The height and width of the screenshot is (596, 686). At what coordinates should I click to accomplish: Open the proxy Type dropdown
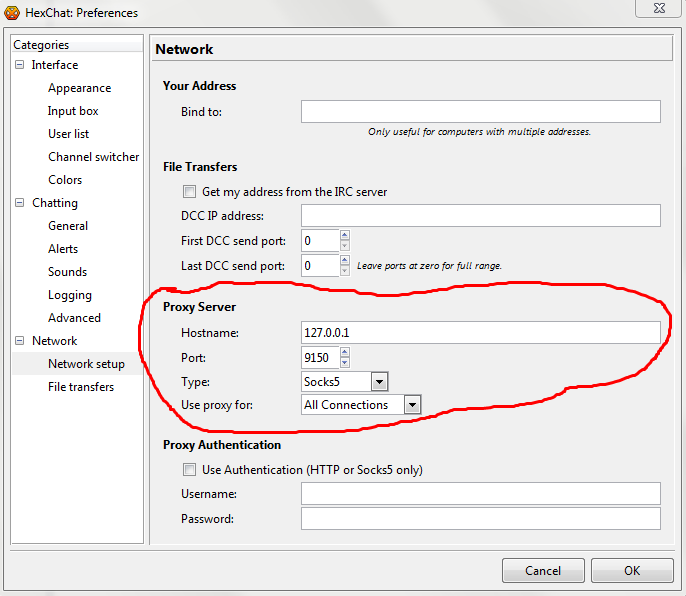(x=379, y=381)
